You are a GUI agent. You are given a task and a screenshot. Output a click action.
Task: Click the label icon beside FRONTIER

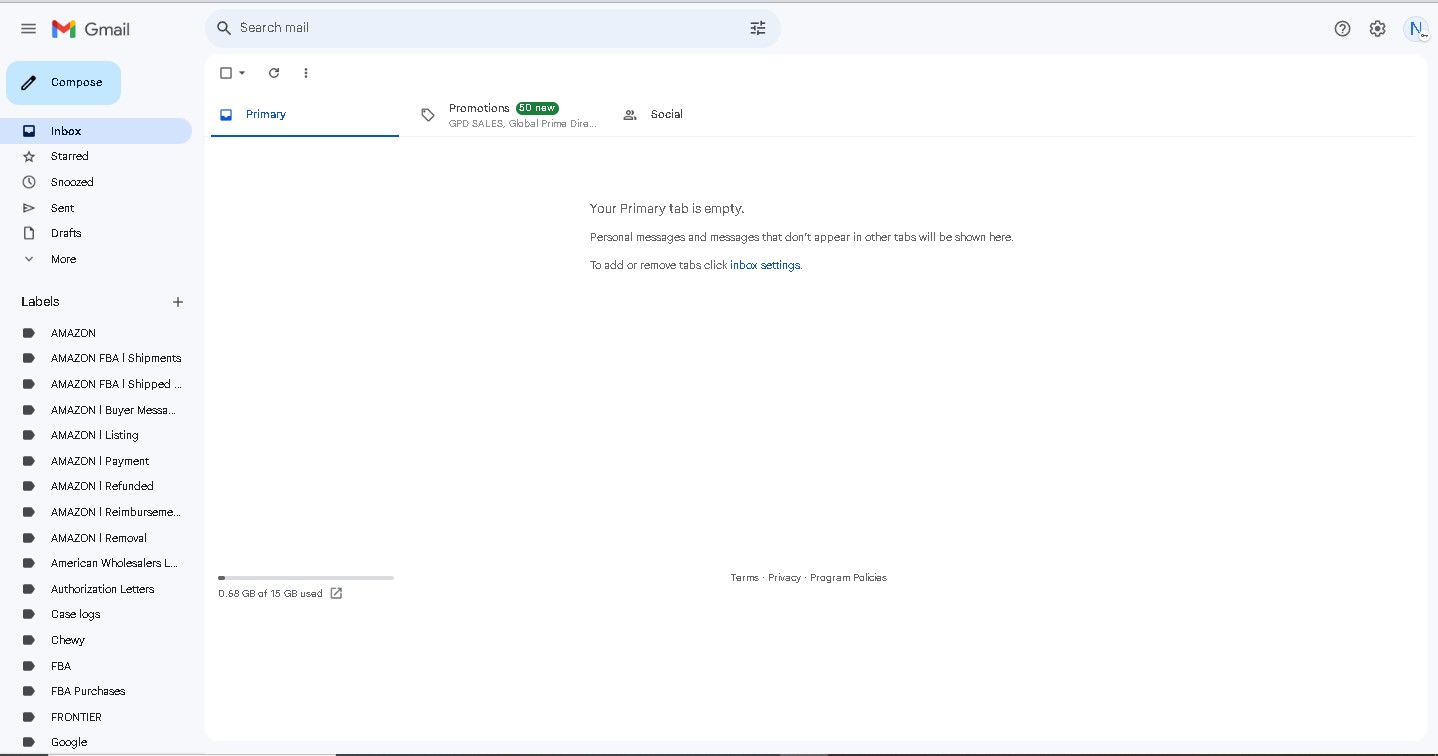point(29,717)
